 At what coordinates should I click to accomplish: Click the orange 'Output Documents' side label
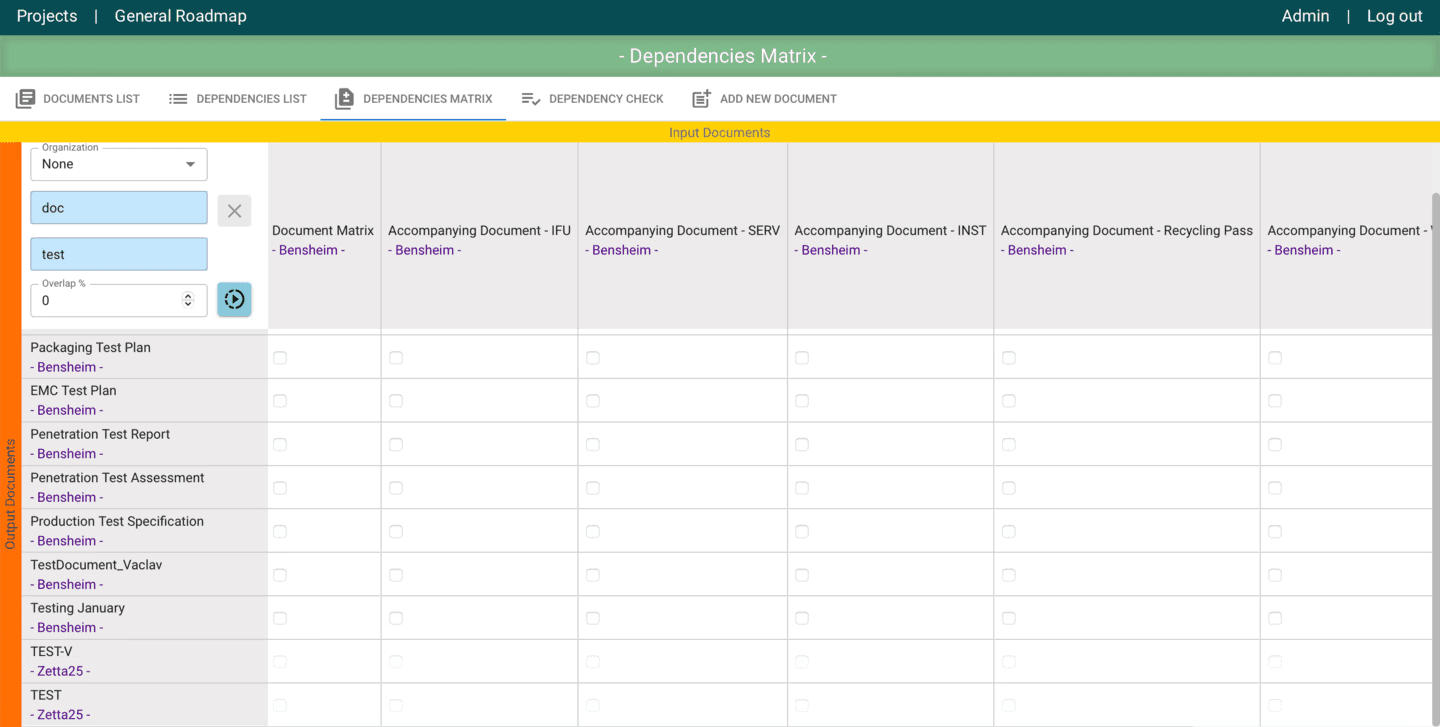click(10, 494)
